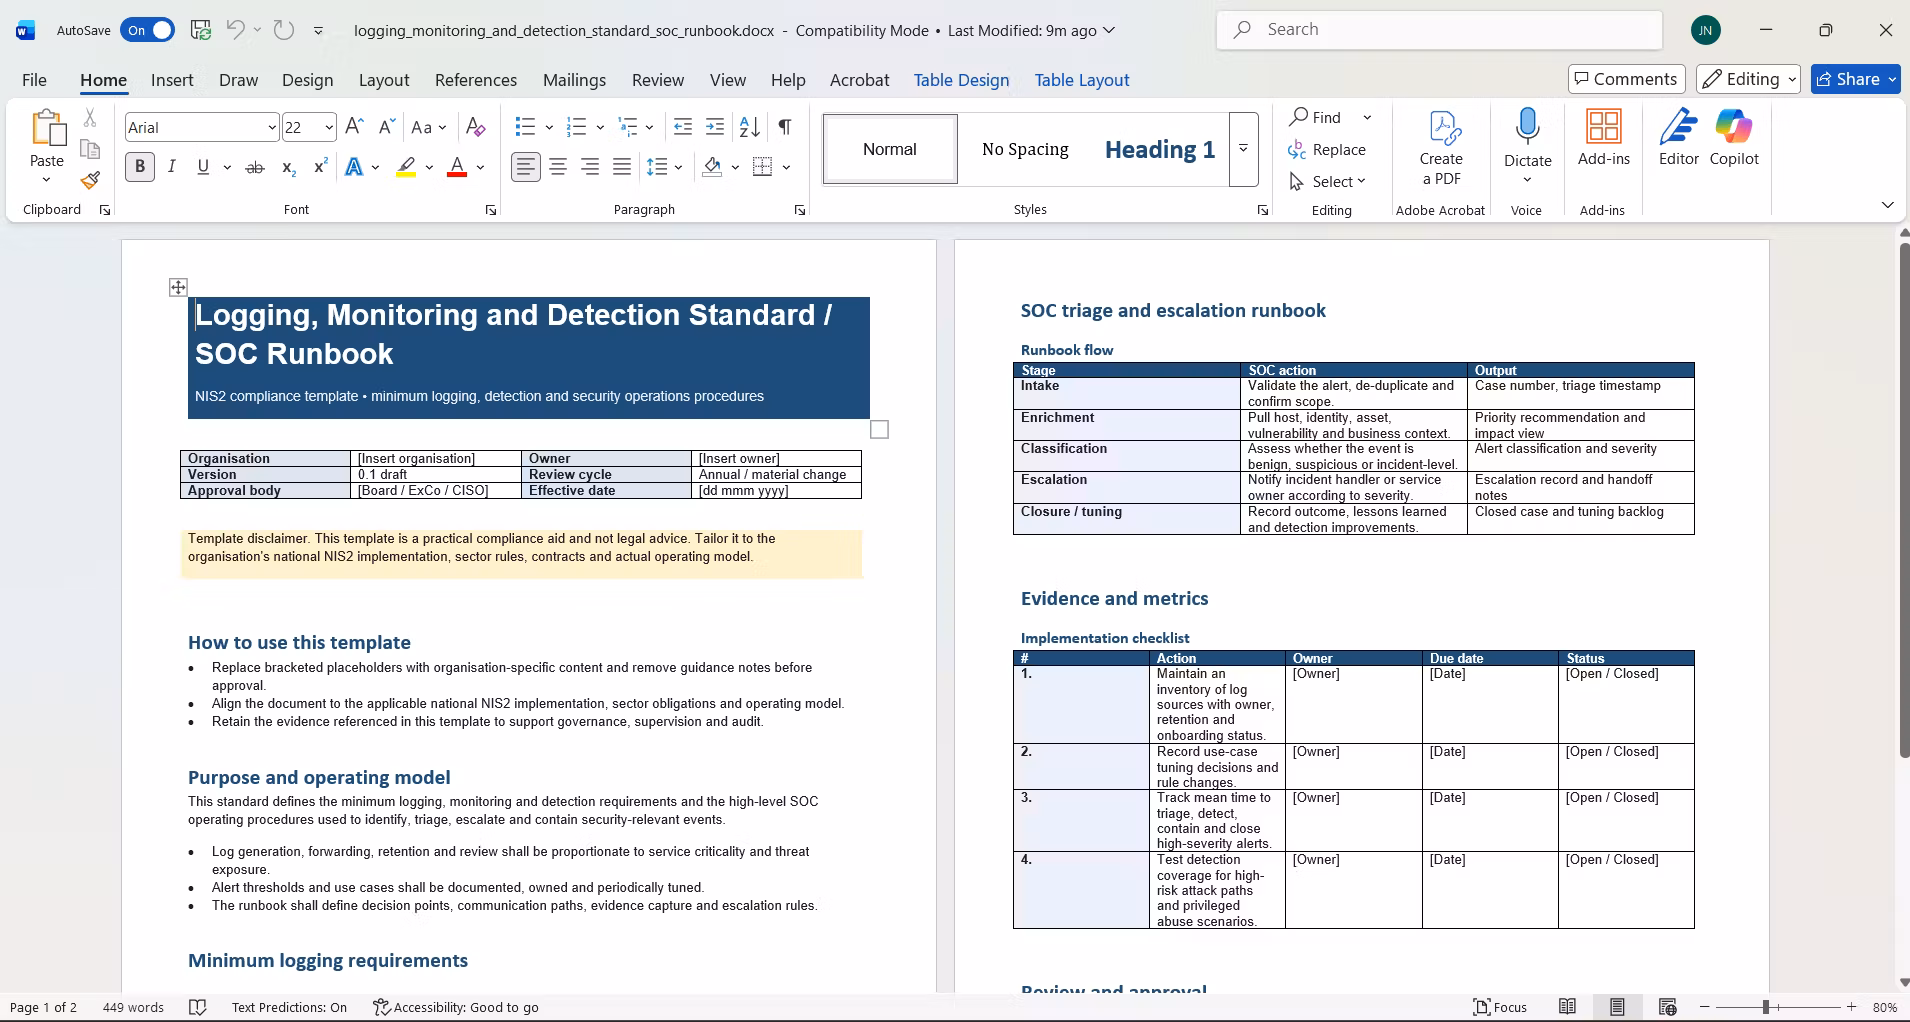Apply strikethrough formatting
Screen dimensions: 1910x1022
pyautogui.click(x=255, y=167)
